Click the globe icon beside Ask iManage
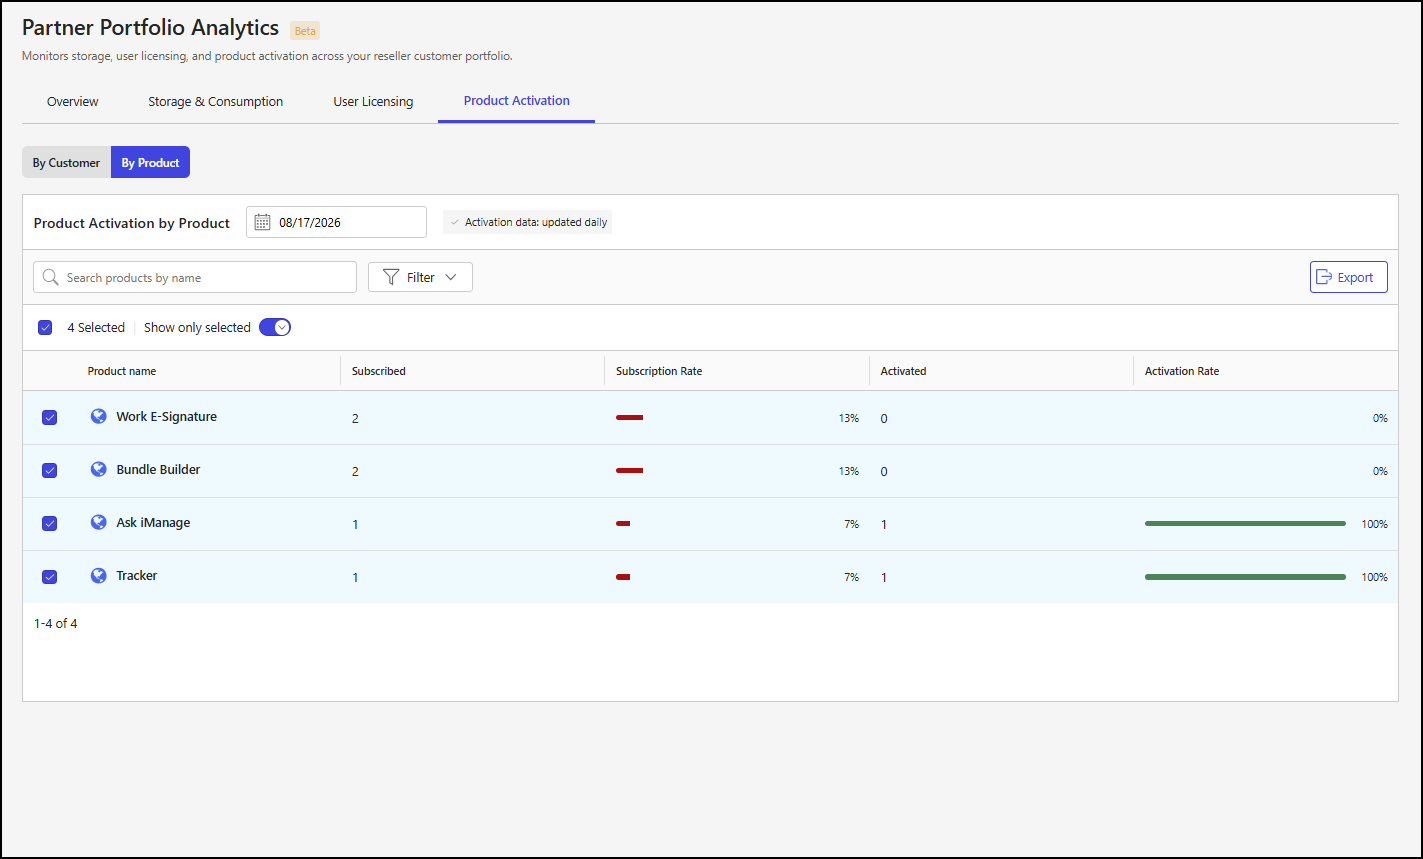1423x859 pixels. (98, 522)
